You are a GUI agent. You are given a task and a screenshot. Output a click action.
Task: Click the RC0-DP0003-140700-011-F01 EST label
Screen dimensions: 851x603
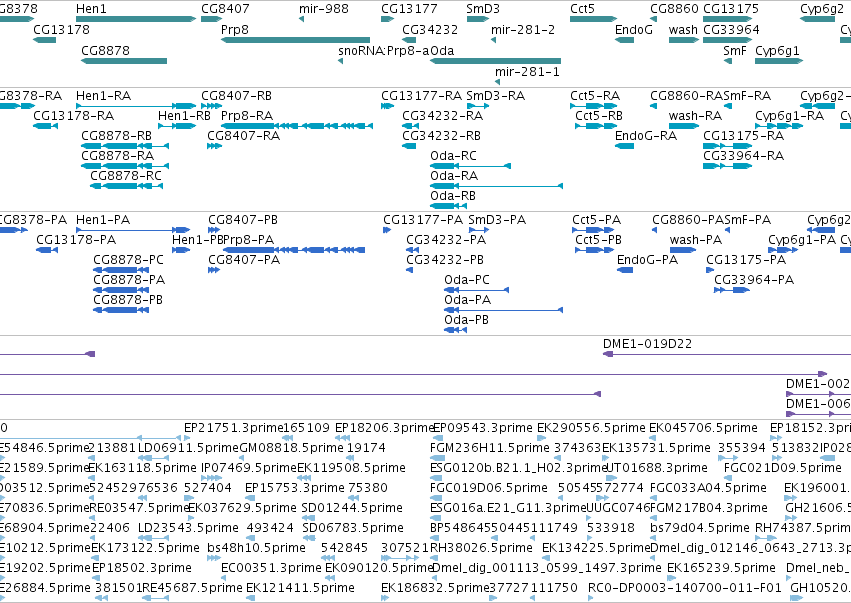coord(685,588)
